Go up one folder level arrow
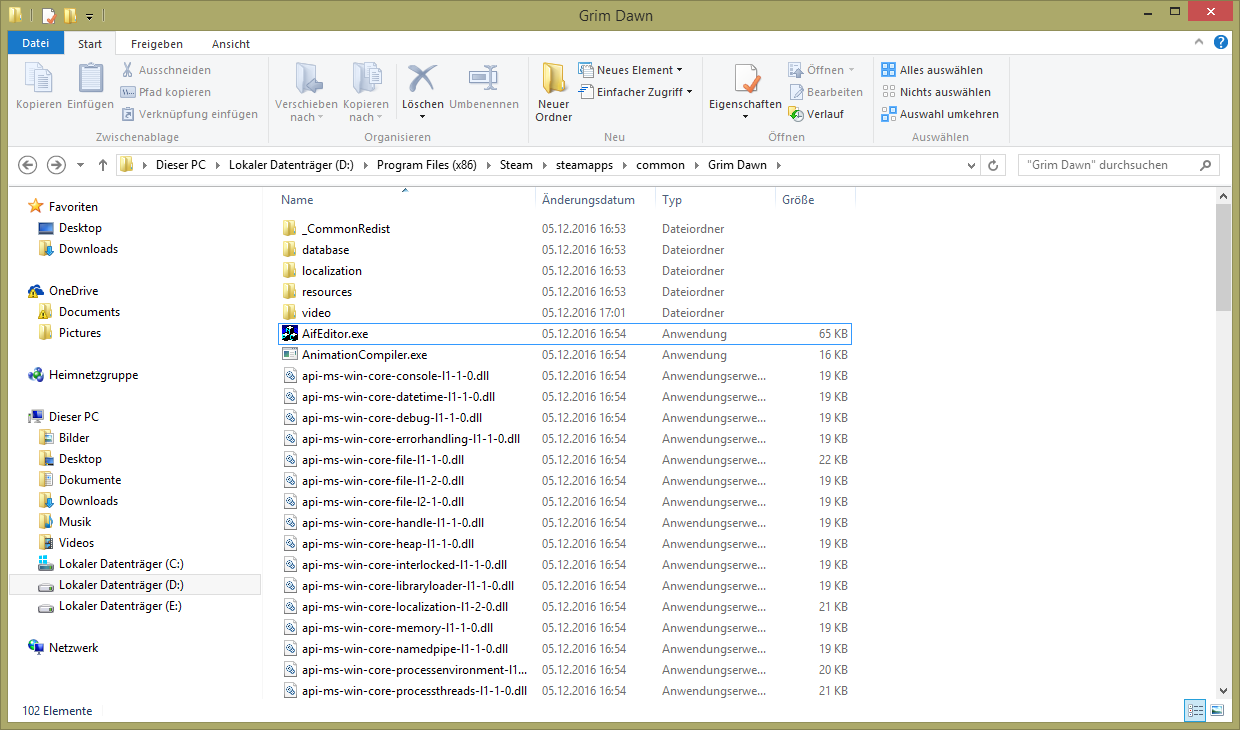 pyautogui.click(x=102, y=165)
